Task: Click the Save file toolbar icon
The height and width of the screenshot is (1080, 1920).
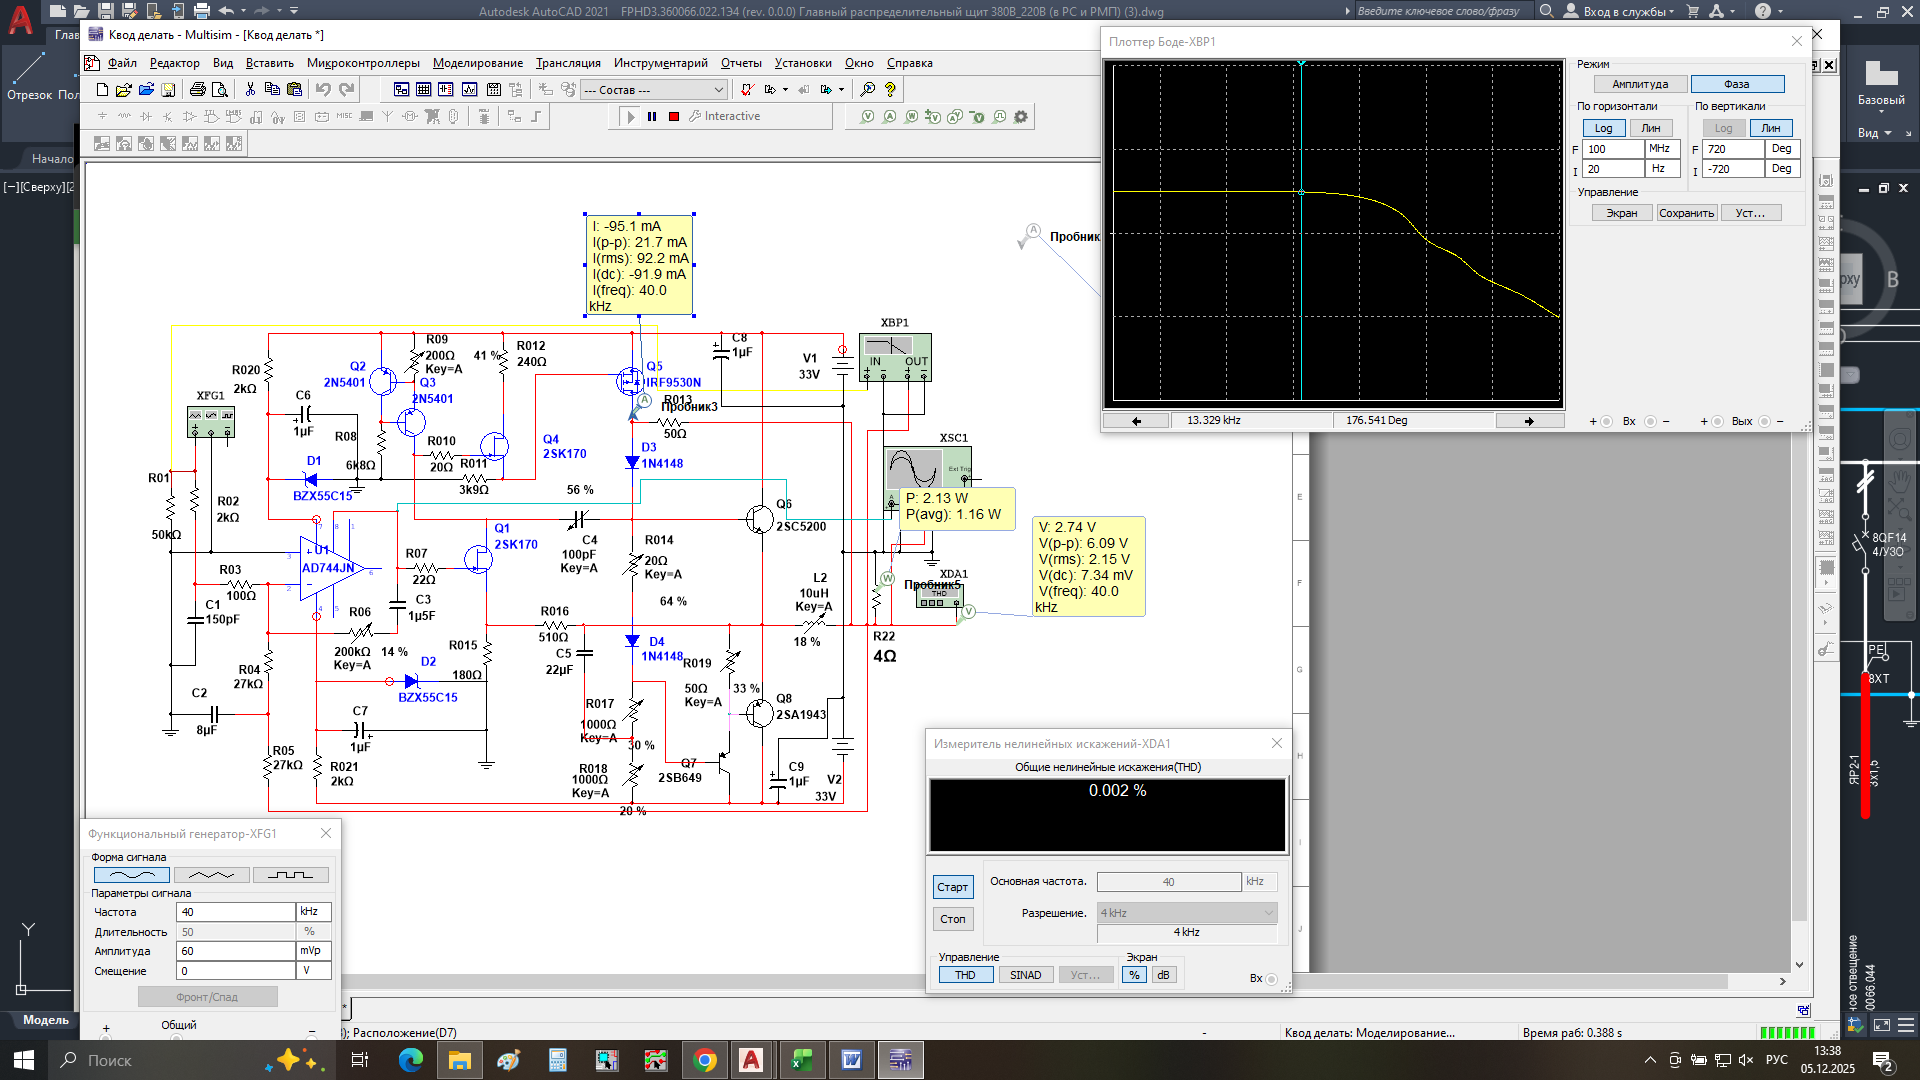Action: [x=168, y=90]
